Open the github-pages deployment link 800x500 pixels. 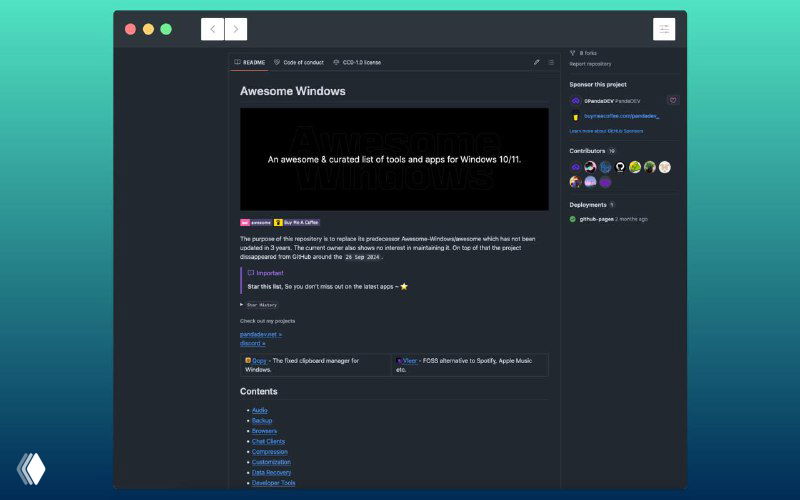596,219
